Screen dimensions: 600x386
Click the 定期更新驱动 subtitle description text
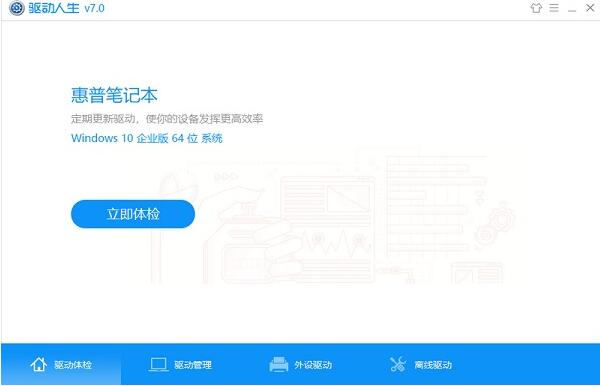point(167,119)
